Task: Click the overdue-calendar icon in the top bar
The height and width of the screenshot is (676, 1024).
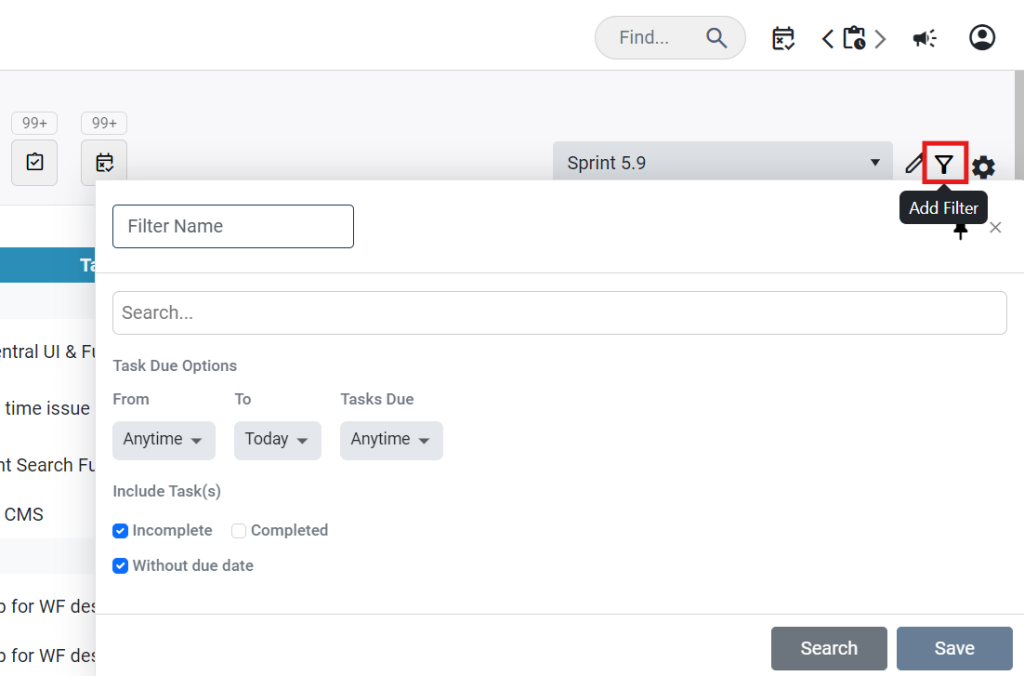Action: [783, 37]
